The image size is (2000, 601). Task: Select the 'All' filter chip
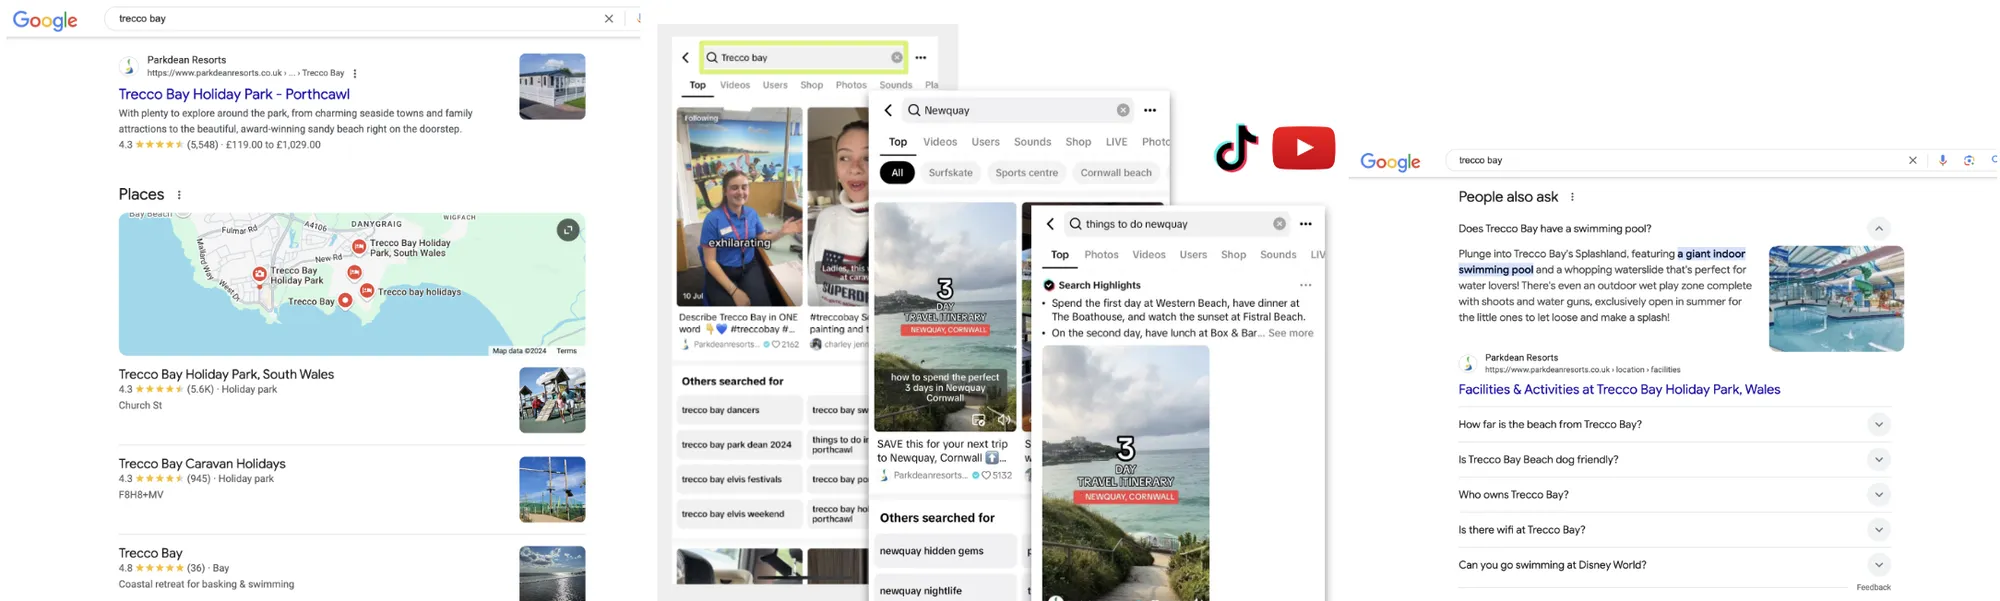tap(897, 173)
